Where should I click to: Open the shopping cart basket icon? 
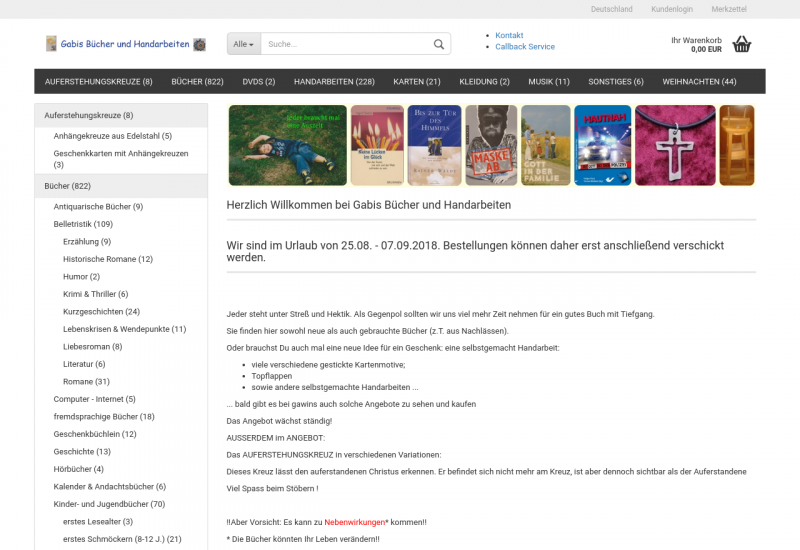[741, 44]
